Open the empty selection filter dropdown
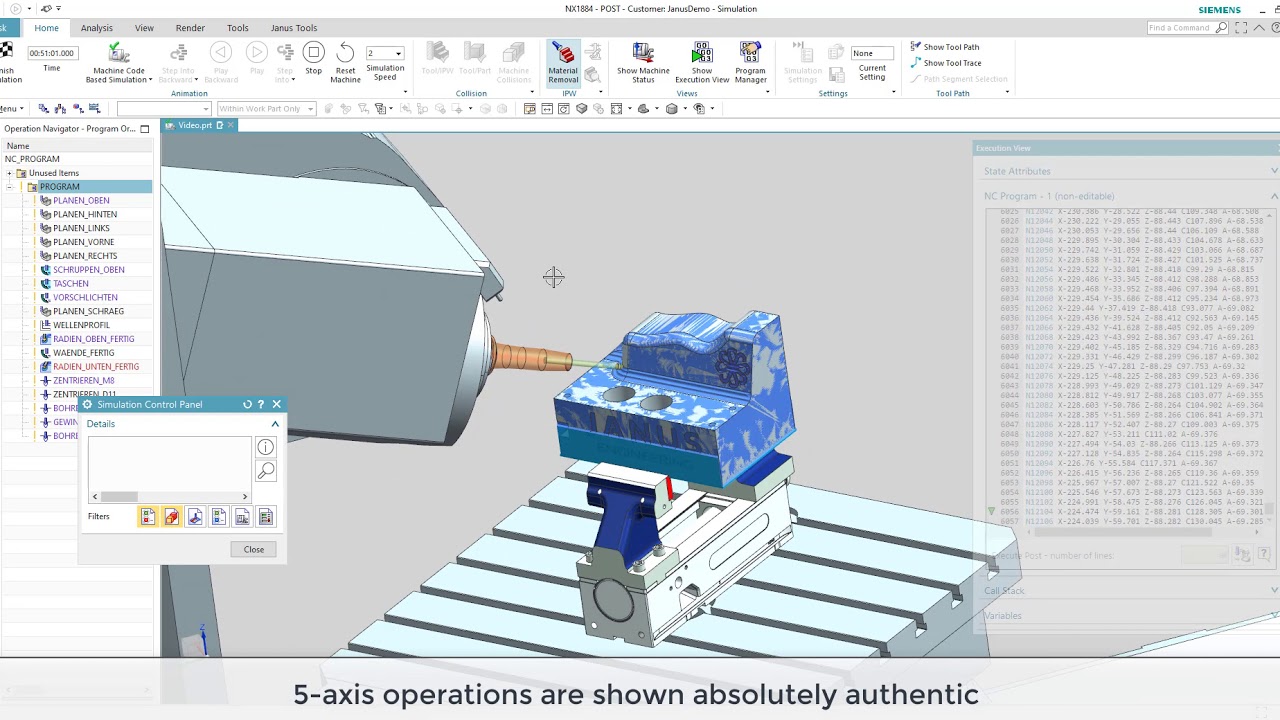Image resolution: width=1280 pixels, height=720 pixels. 164,109
